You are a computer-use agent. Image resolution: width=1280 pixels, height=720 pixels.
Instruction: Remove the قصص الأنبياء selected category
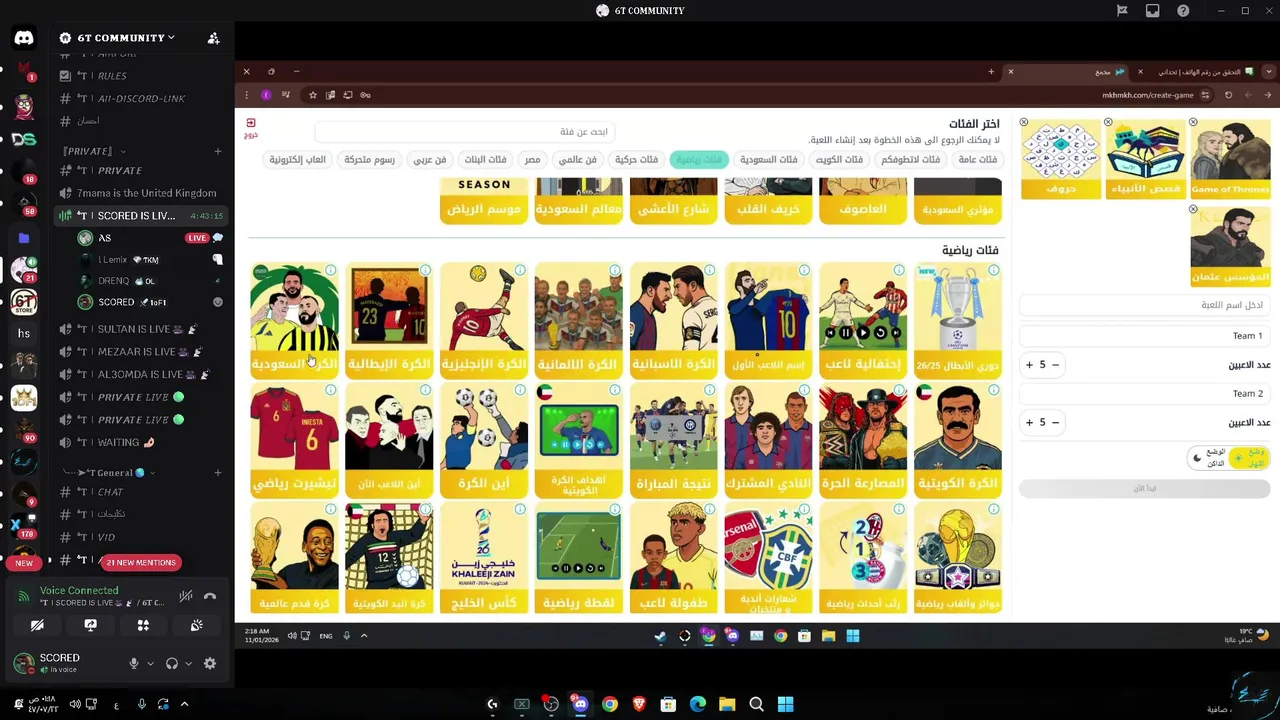[x=1108, y=122]
